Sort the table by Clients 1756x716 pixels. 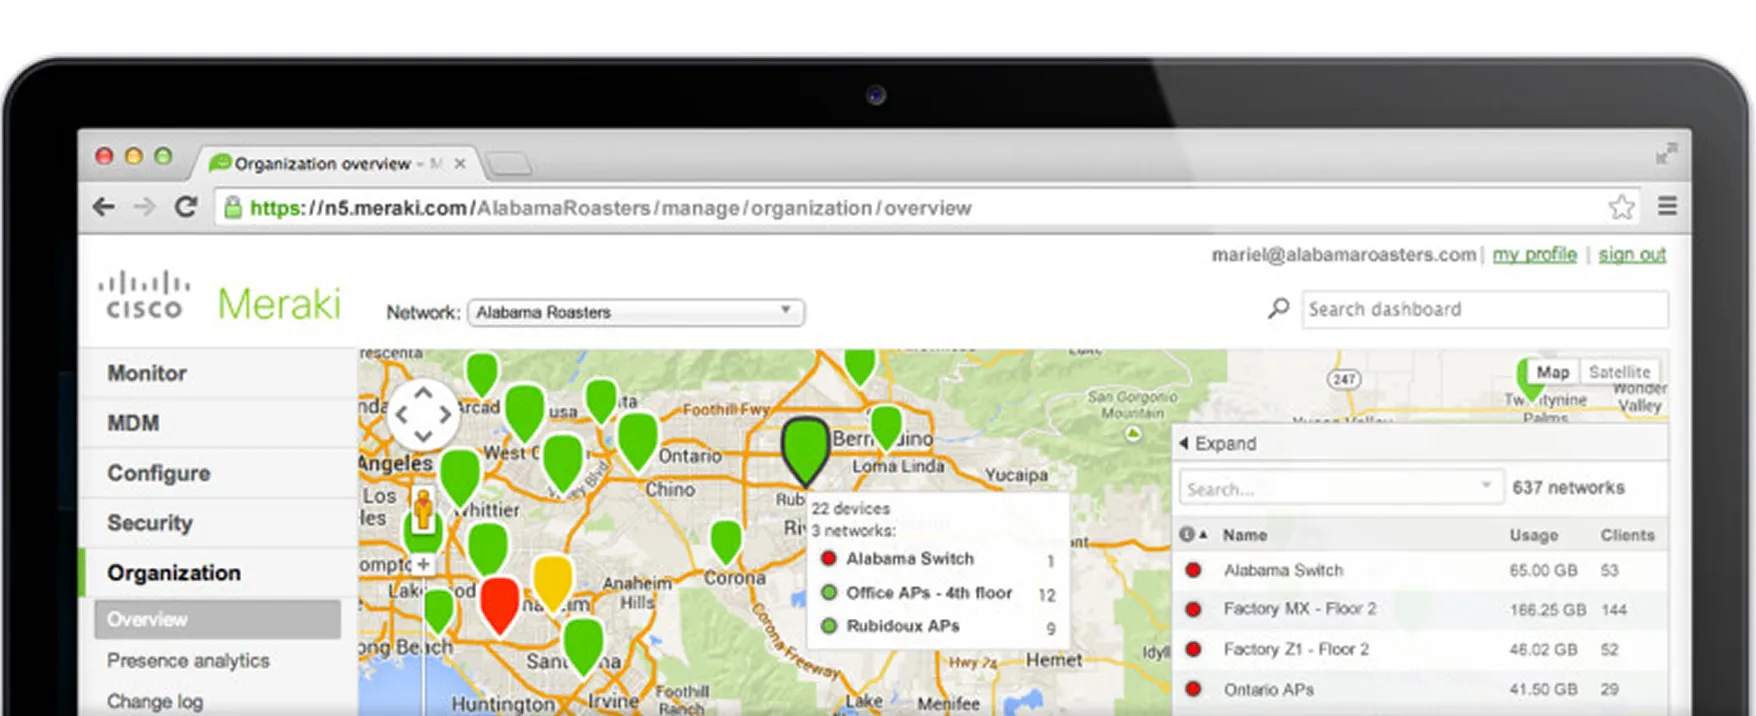(x=1627, y=535)
